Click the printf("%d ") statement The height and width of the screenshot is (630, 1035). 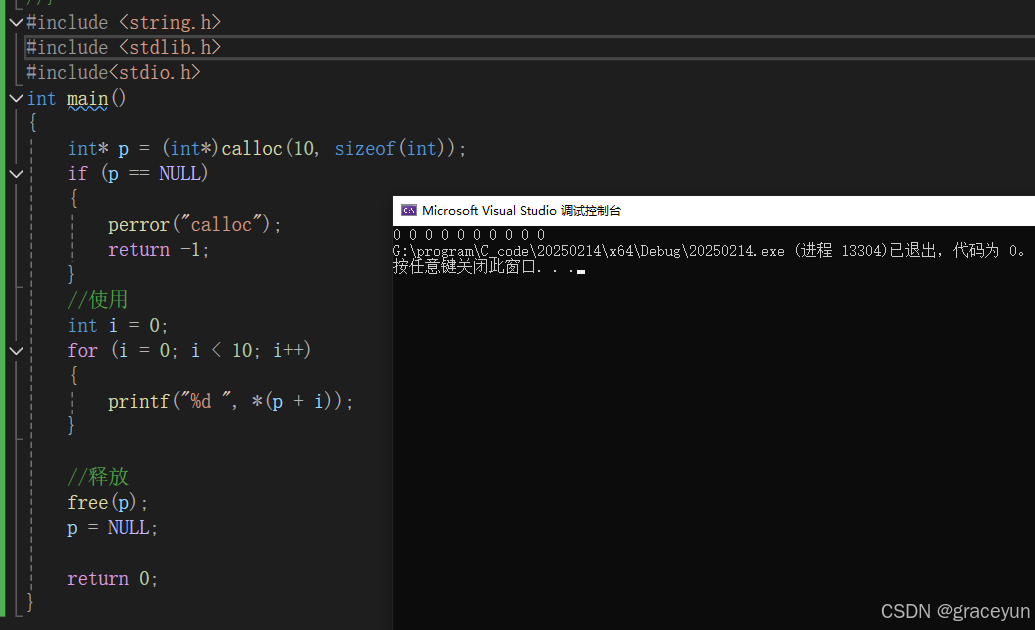coord(230,402)
